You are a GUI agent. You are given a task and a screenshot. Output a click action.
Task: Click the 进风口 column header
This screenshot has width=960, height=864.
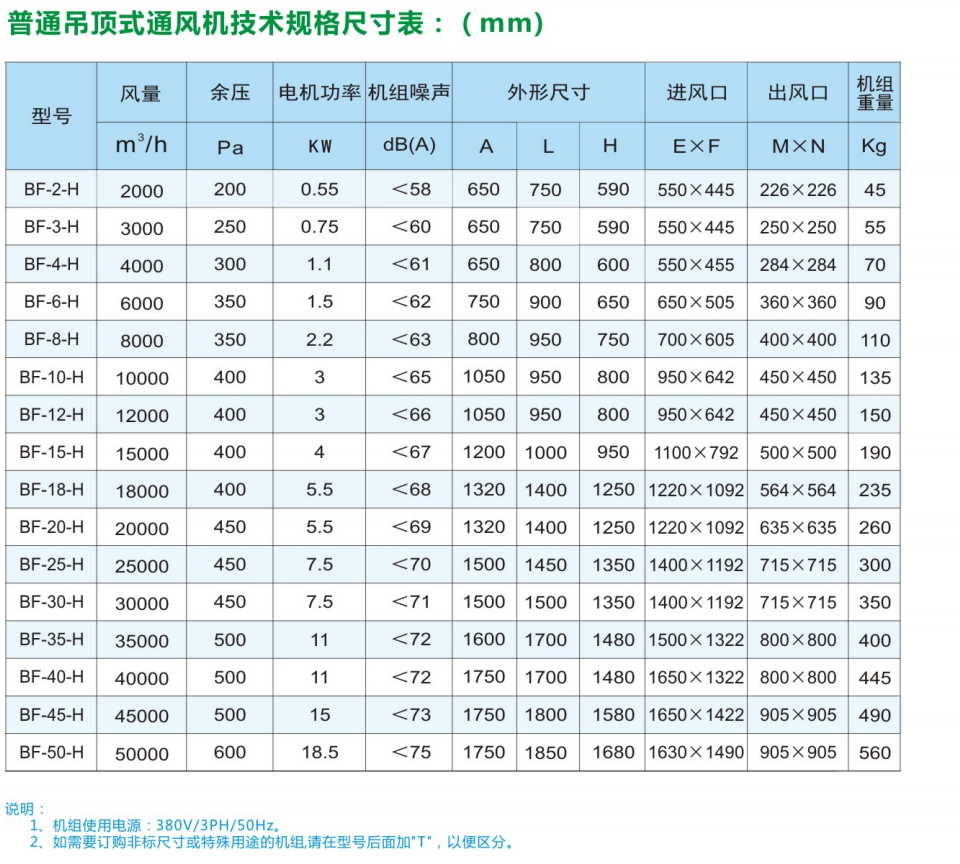pos(696,93)
